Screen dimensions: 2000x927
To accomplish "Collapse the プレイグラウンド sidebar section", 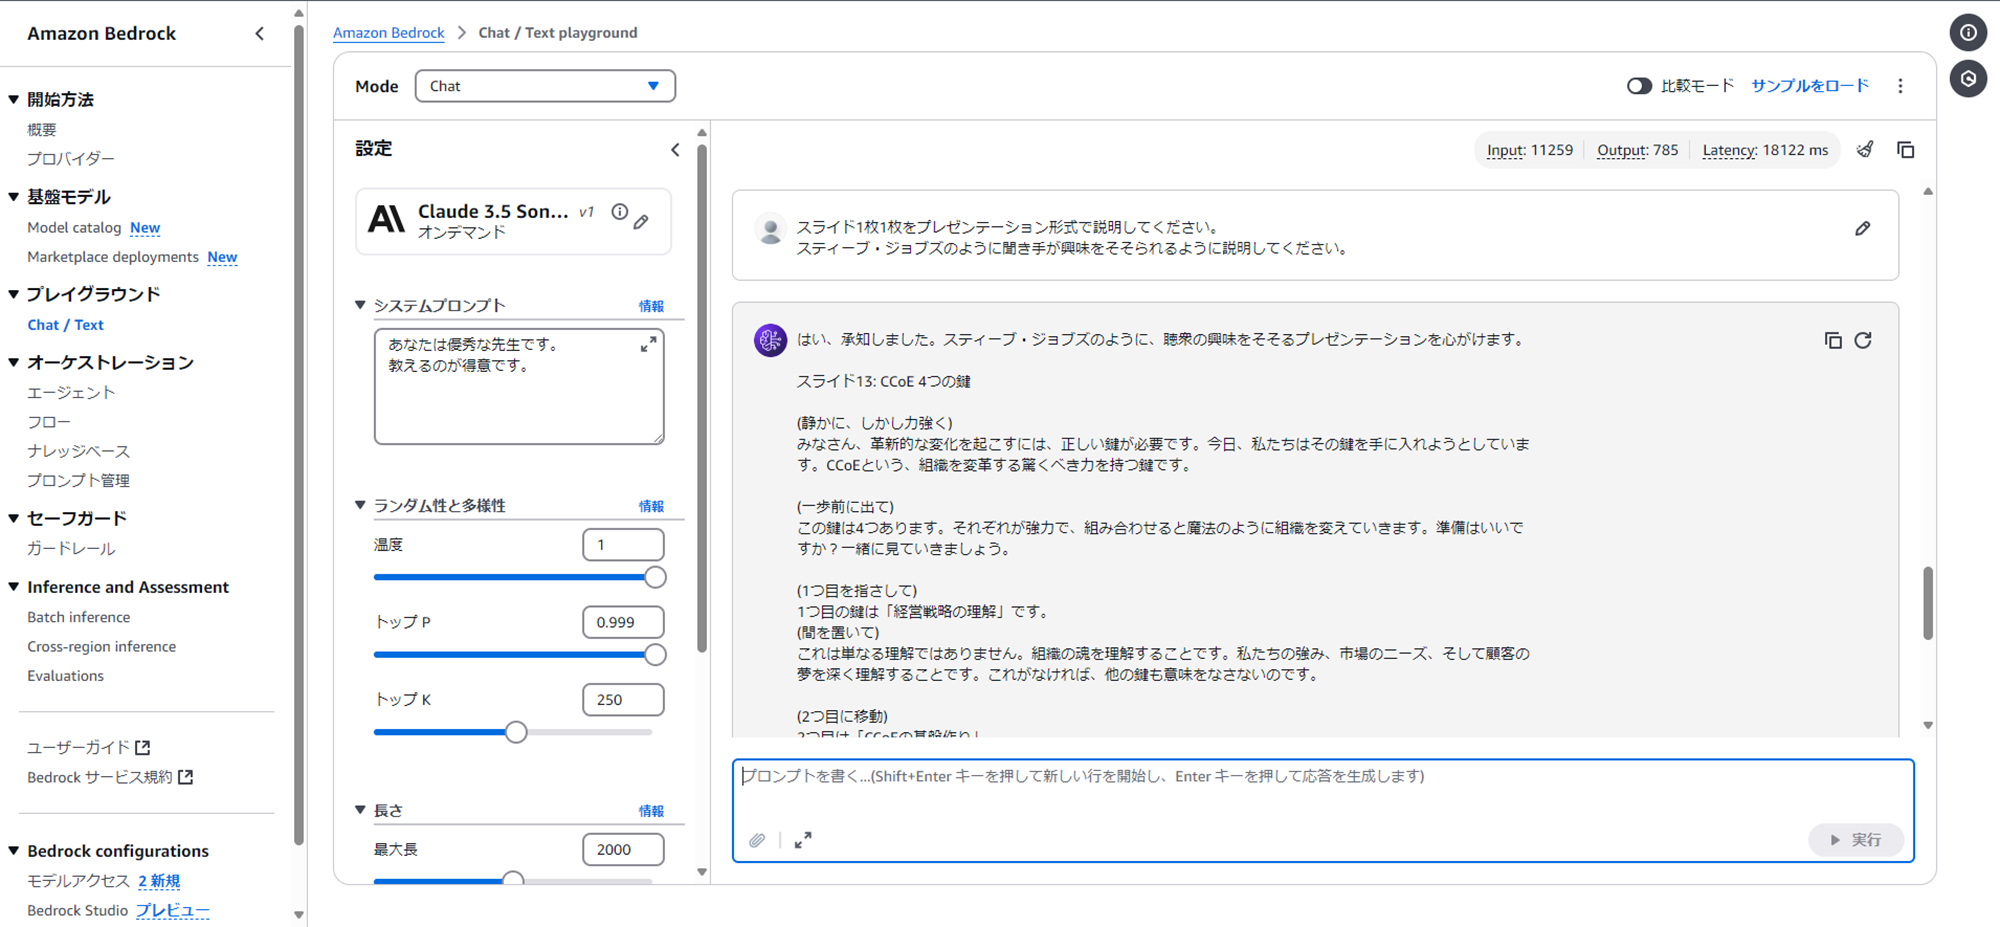I will tap(14, 294).
